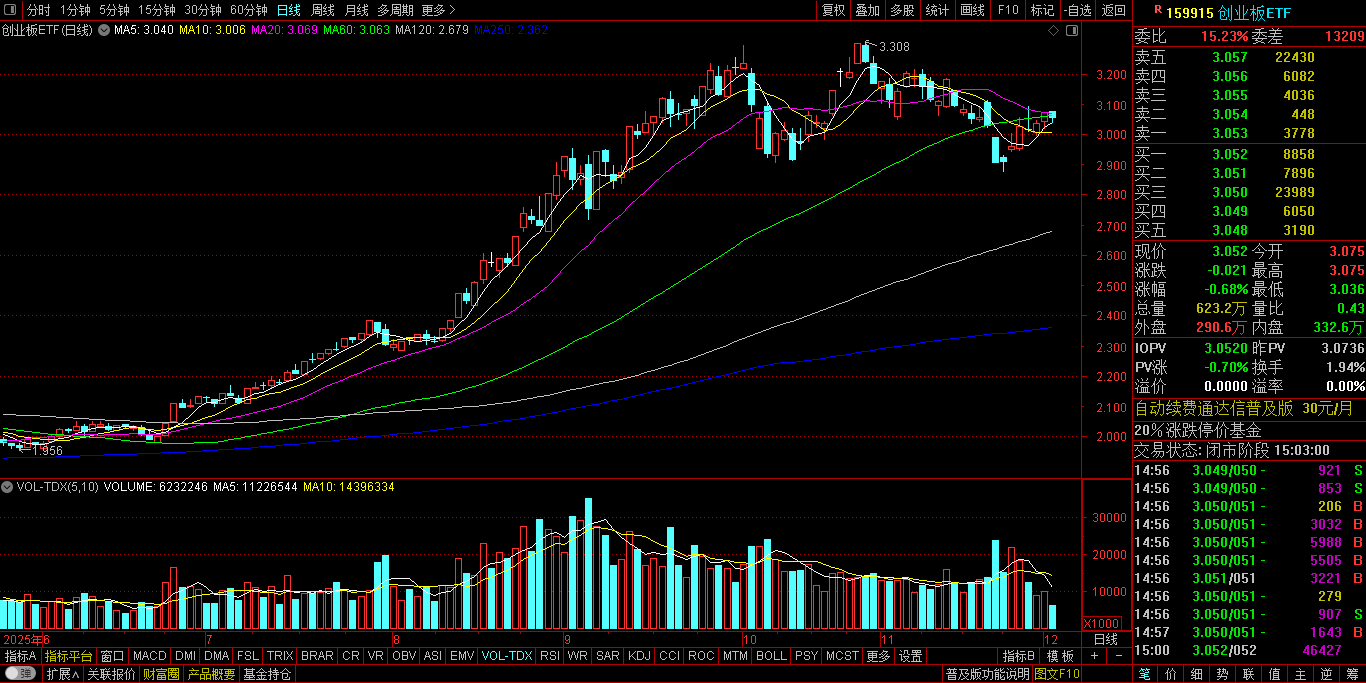Viewport: 1366px width, 683px height.
Task: Toggle the -自选 watchlist button
Action: tap(1077, 10)
